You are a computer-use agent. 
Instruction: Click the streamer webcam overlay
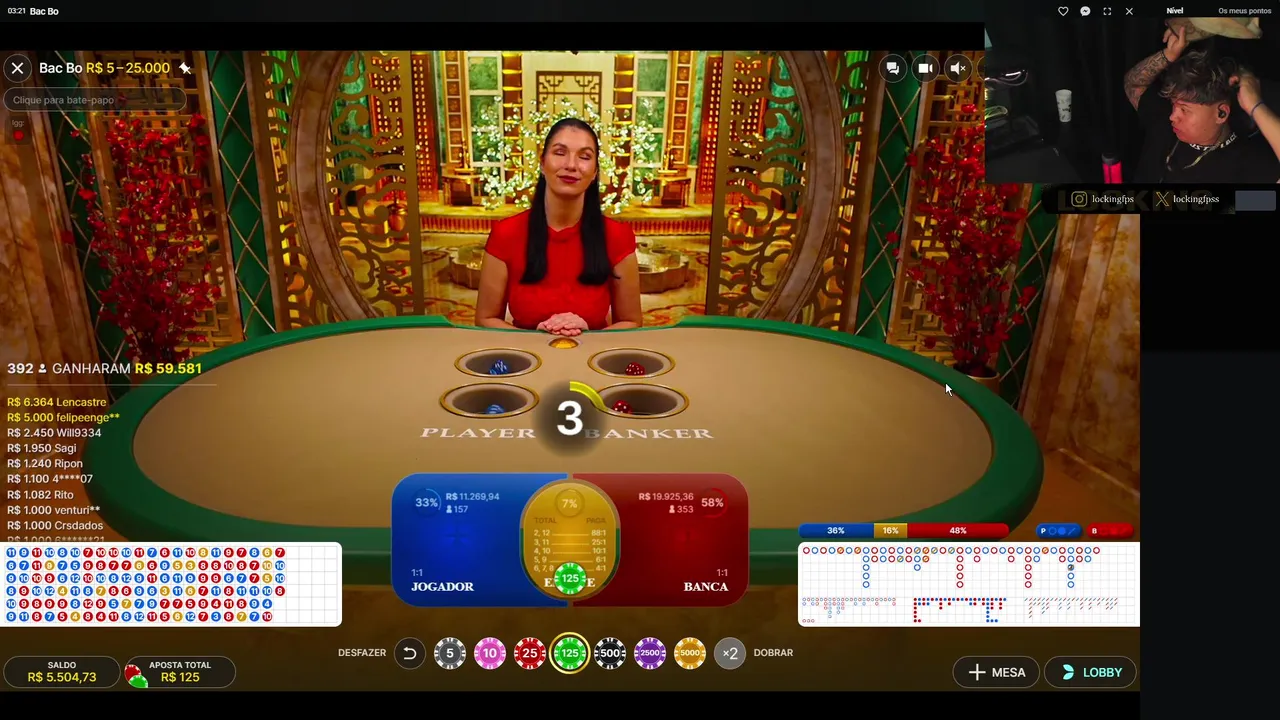pyautogui.click(x=1132, y=103)
